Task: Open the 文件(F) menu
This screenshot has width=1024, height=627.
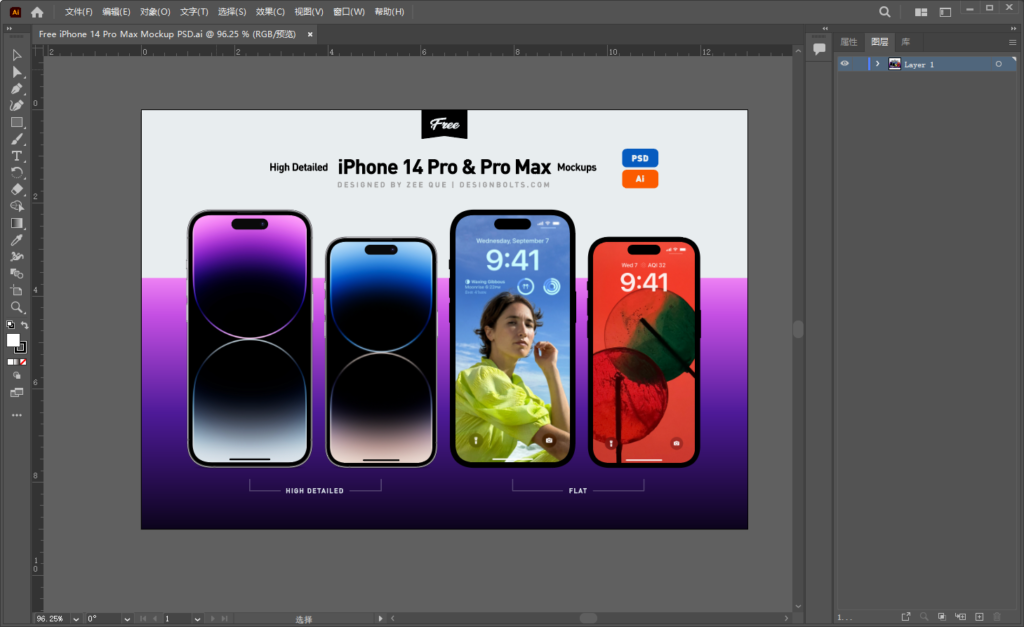Action: click(x=78, y=12)
